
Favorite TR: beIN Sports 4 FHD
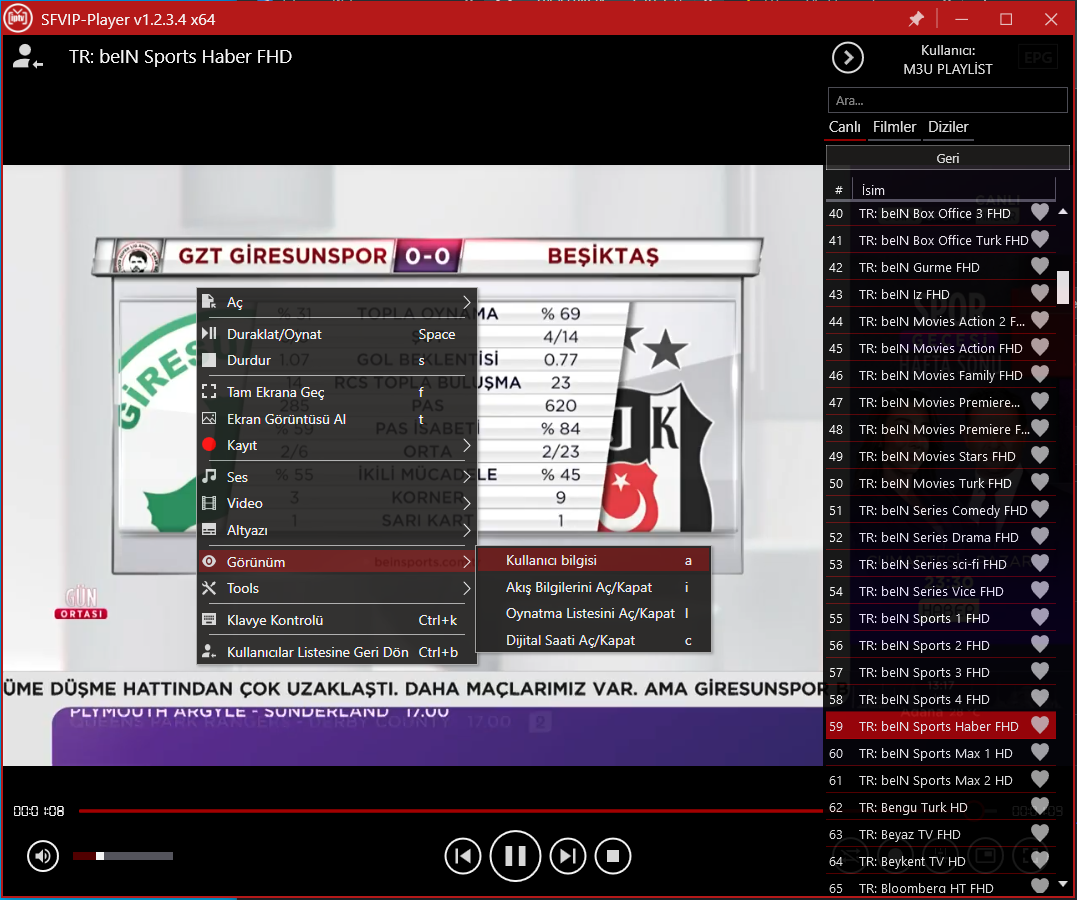(1040, 698)
